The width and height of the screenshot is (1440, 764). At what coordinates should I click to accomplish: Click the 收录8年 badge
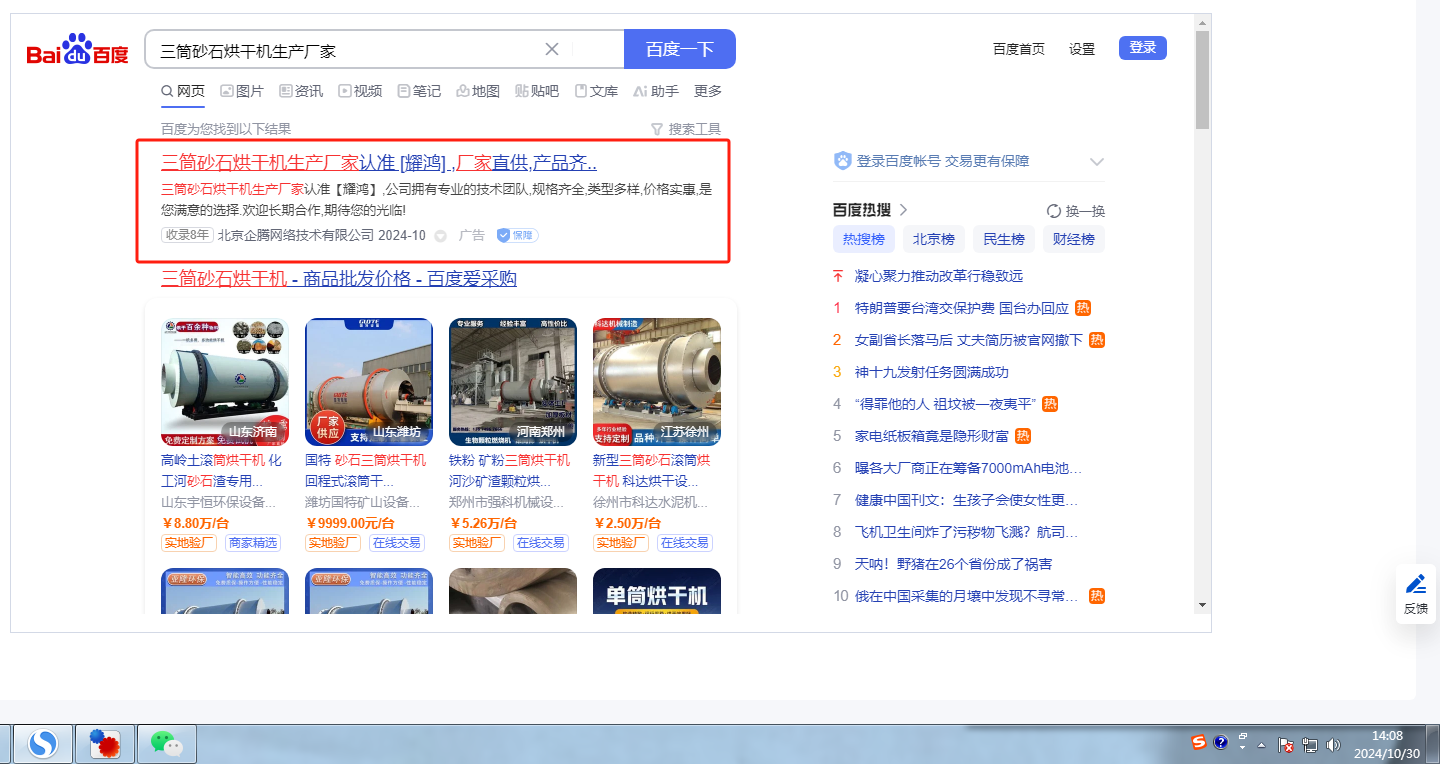(x=187, y=235)
